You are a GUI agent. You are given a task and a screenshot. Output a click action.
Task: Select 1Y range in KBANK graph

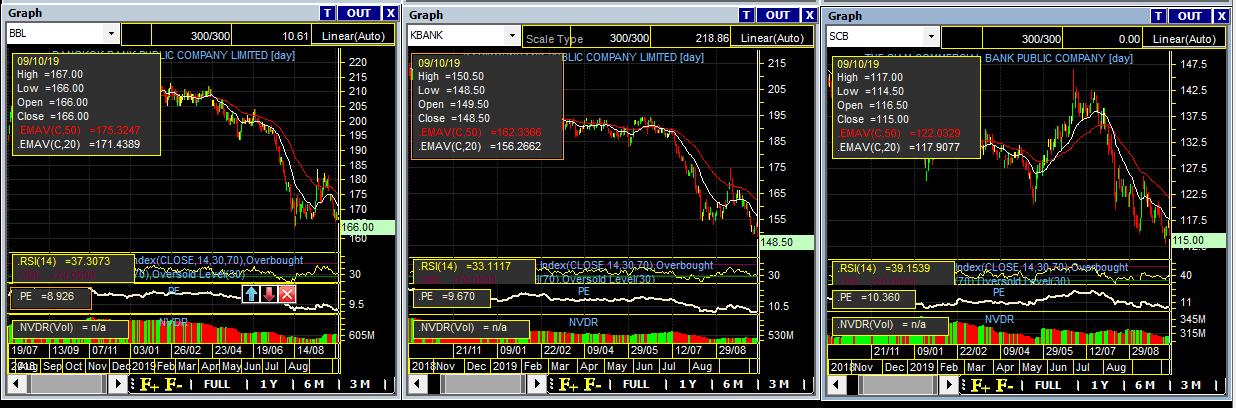pos(687,384)
